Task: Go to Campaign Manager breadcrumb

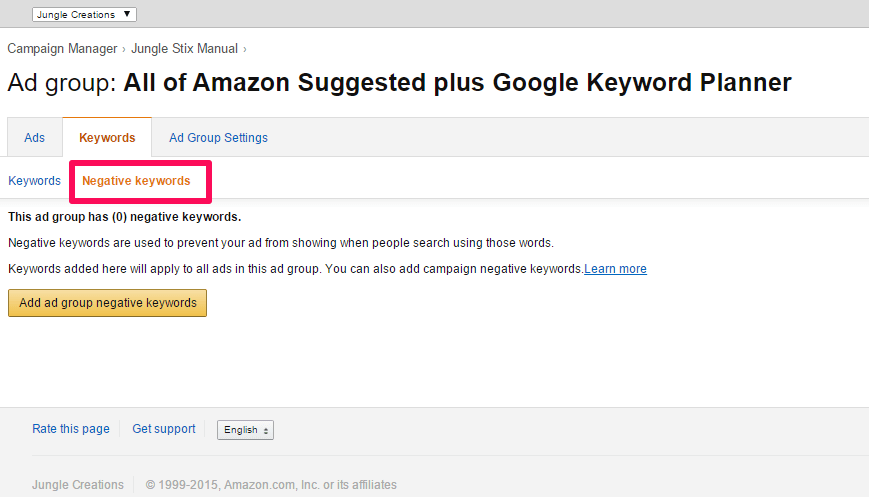Action: click(62, 48)
